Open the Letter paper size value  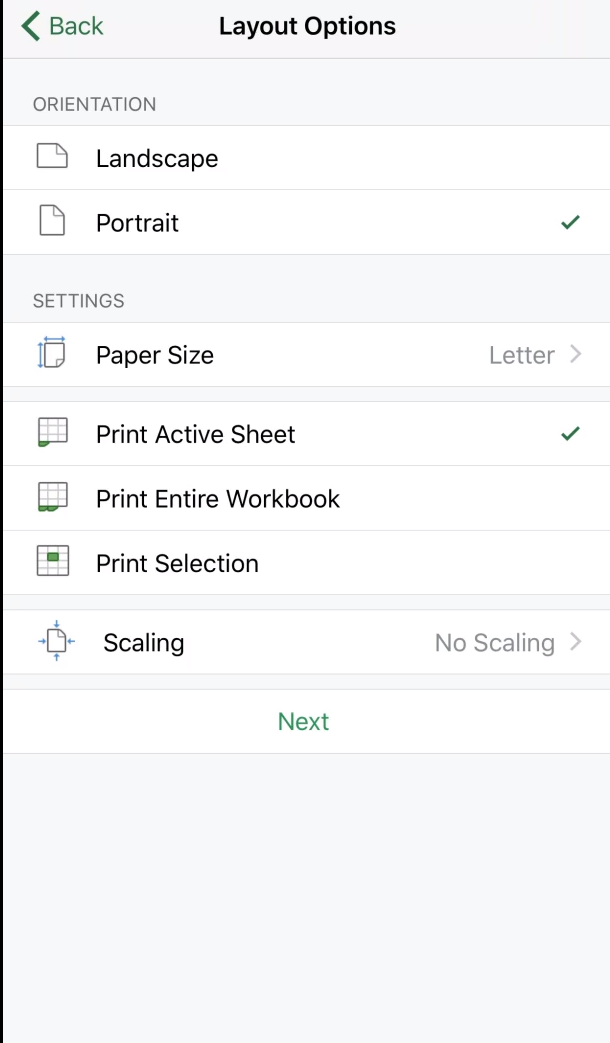[522, 355]
